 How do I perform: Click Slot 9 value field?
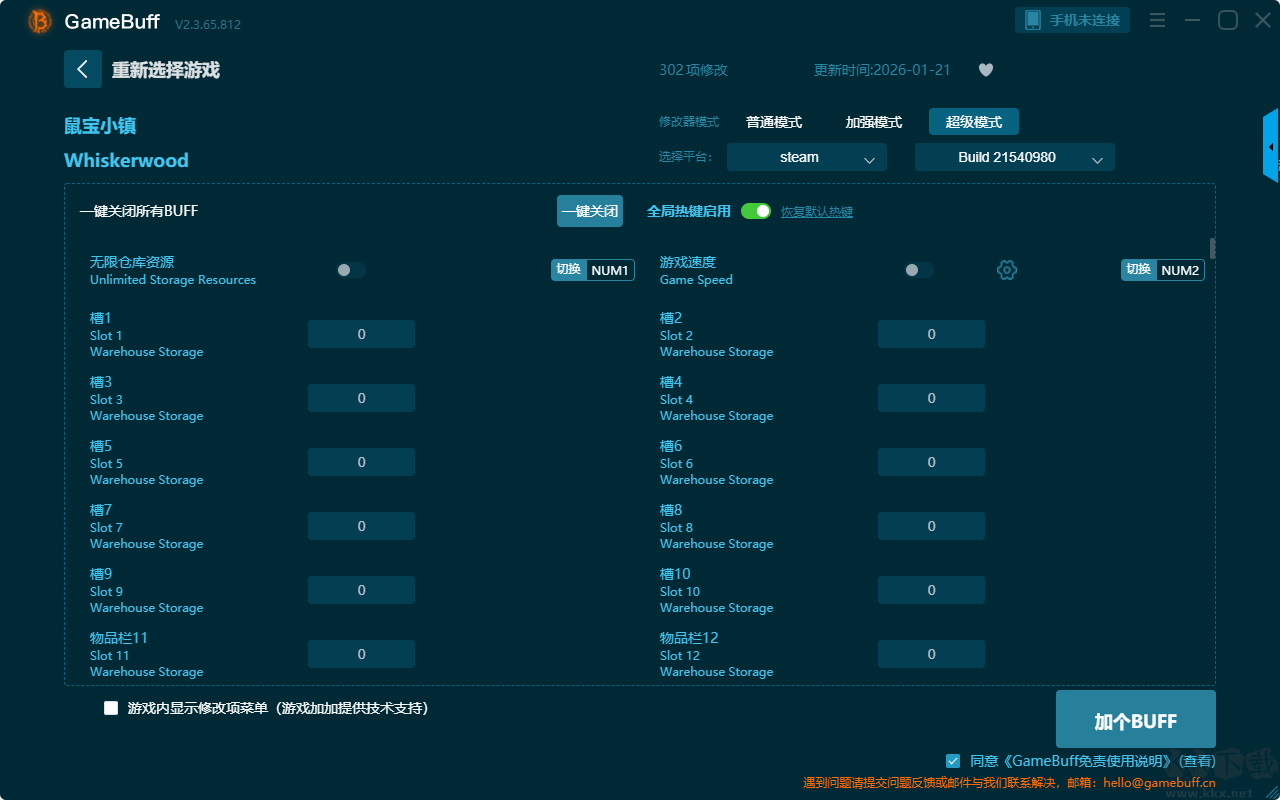(x=361, y=590)
